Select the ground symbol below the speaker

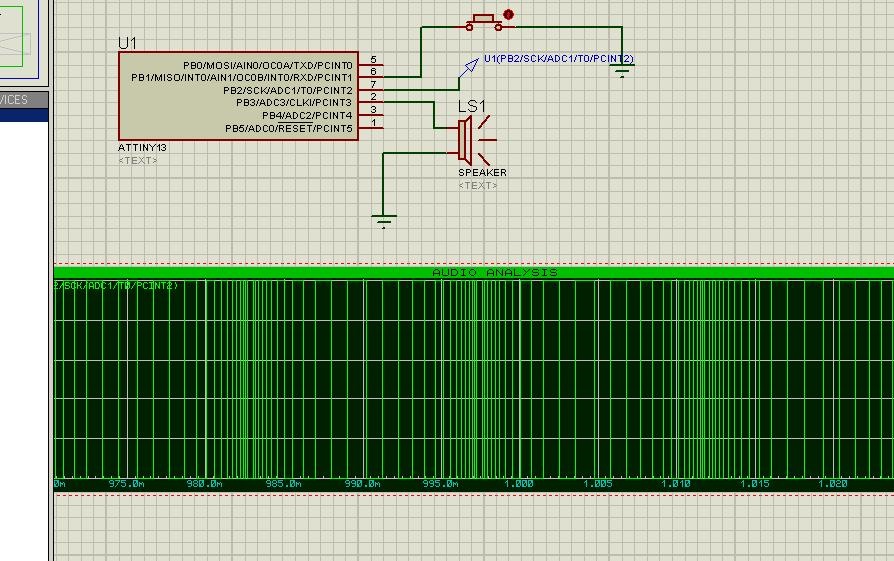384,221
